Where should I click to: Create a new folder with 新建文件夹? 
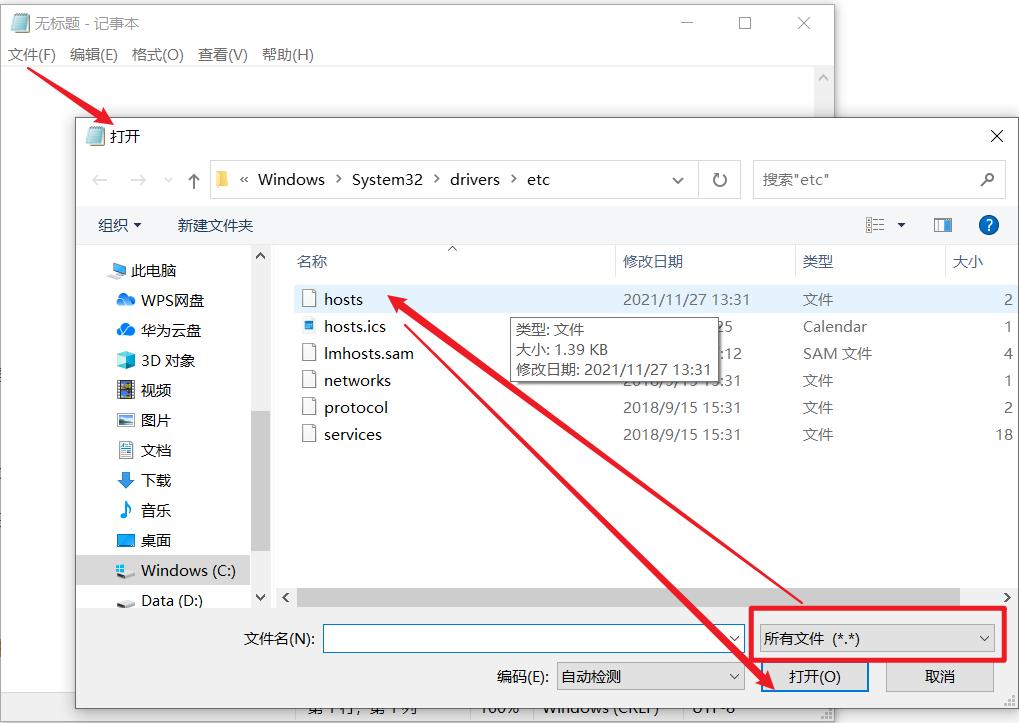pos(214,224)
